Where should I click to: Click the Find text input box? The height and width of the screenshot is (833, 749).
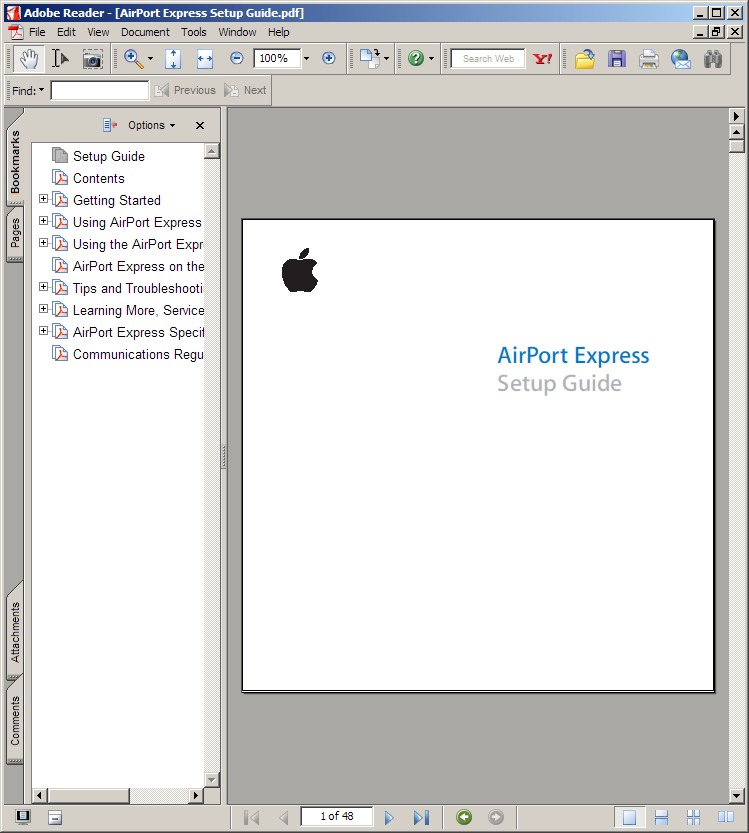coord(100,90)
